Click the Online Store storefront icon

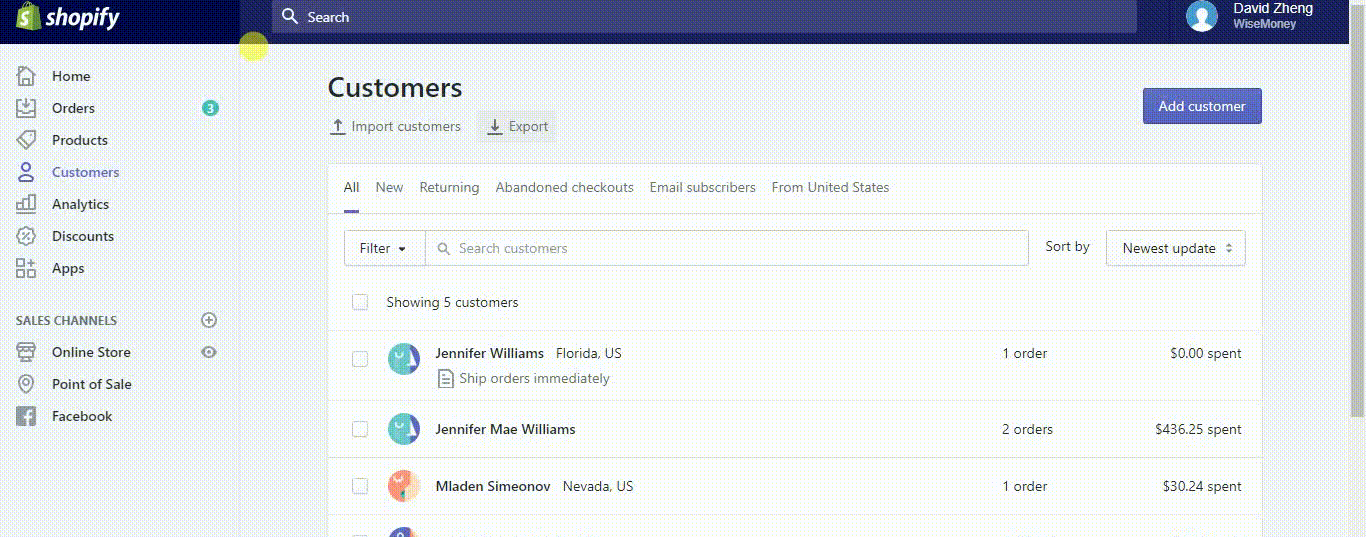tap(26, 352)
